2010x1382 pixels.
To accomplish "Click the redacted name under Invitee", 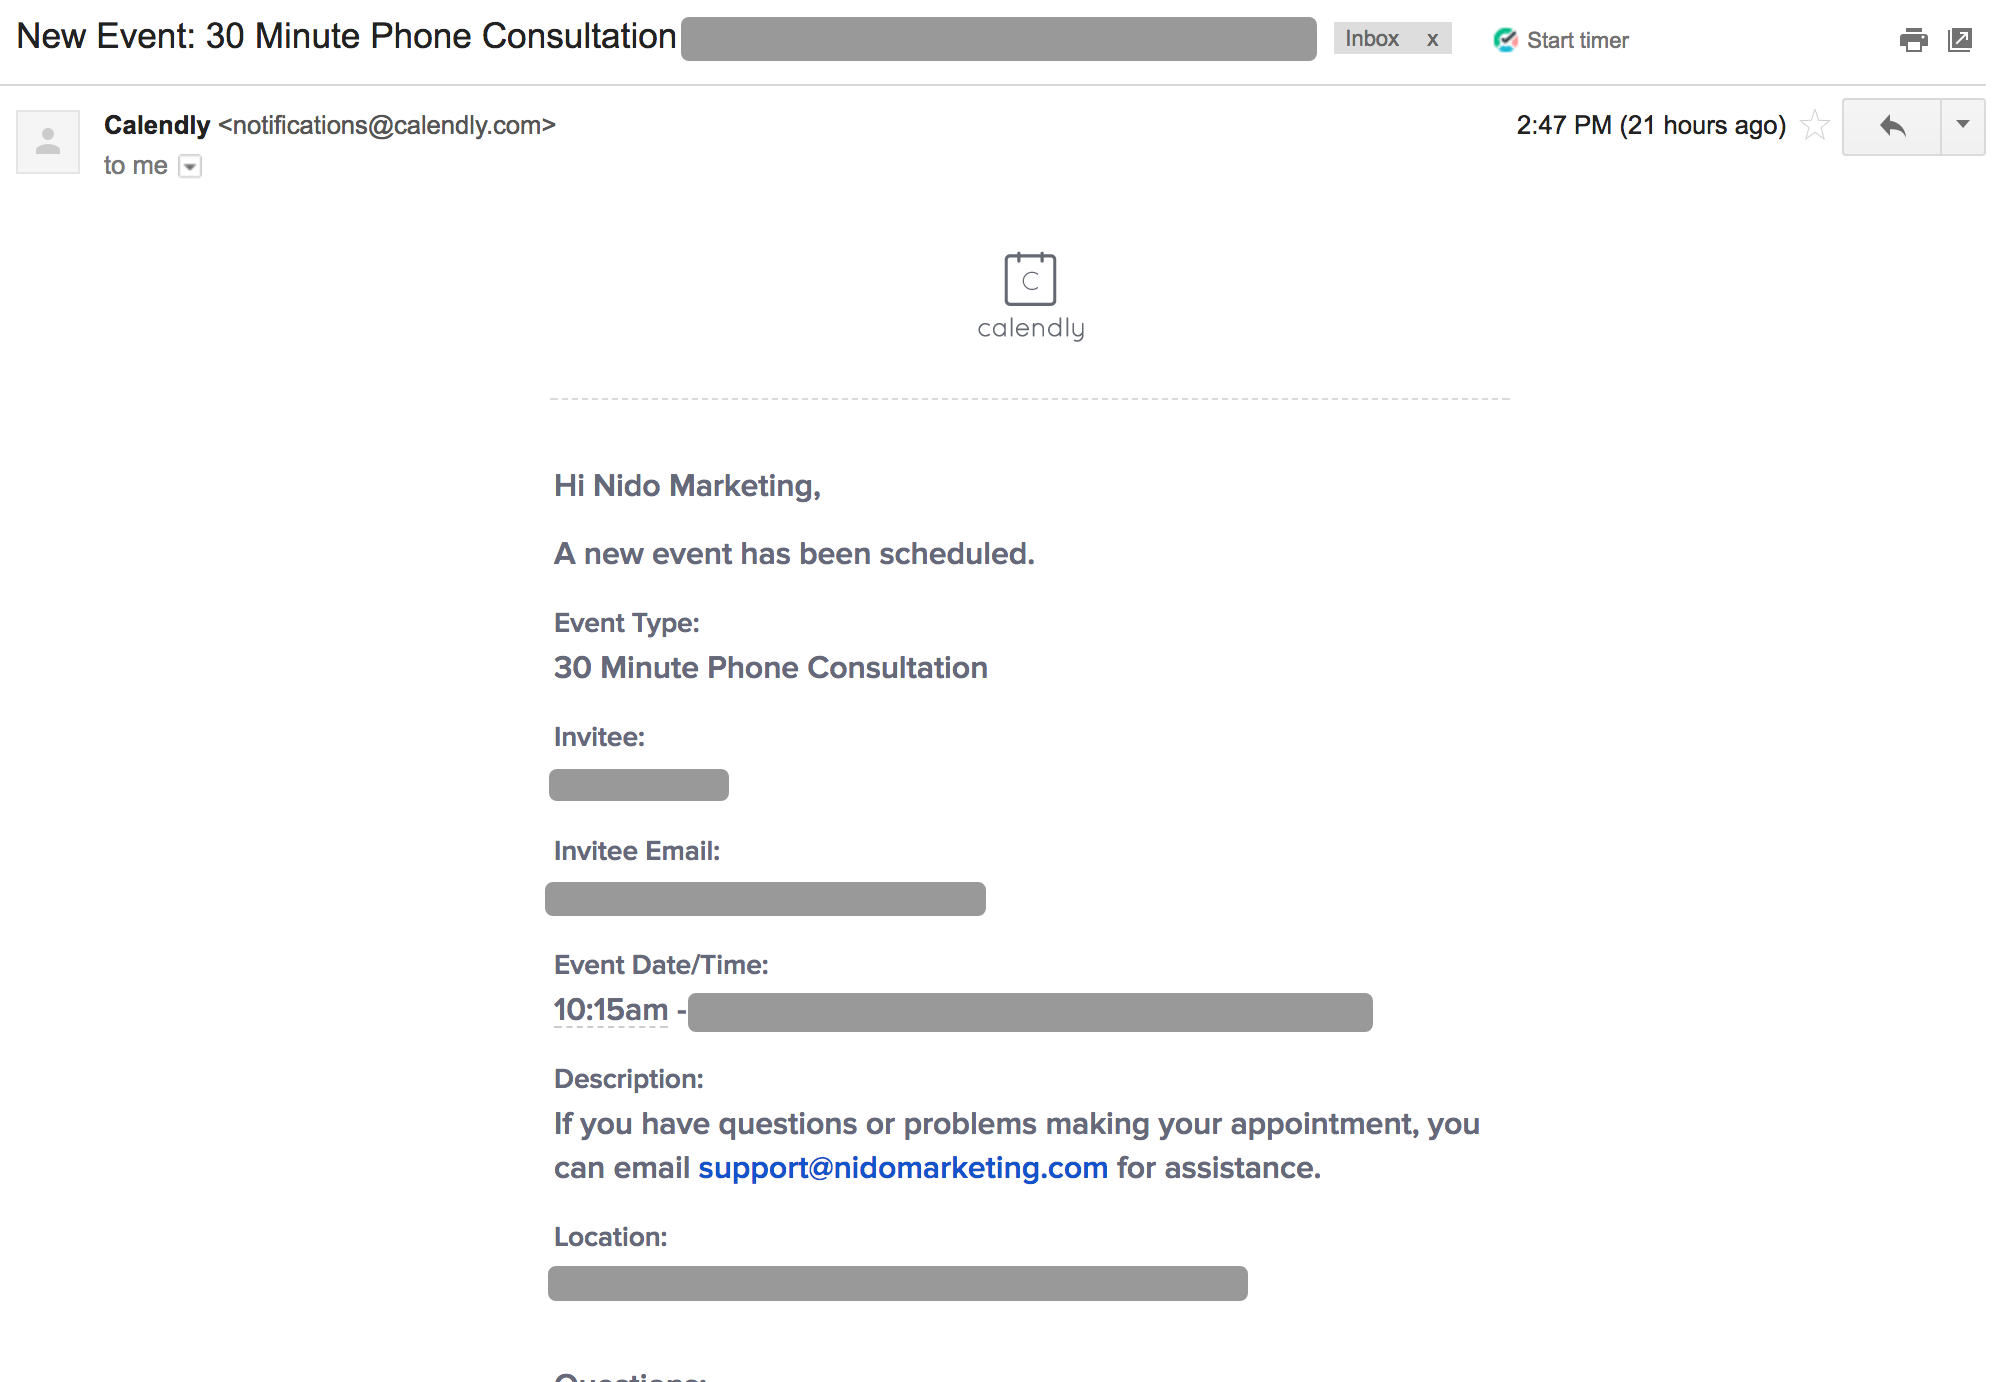I will 638,785.
